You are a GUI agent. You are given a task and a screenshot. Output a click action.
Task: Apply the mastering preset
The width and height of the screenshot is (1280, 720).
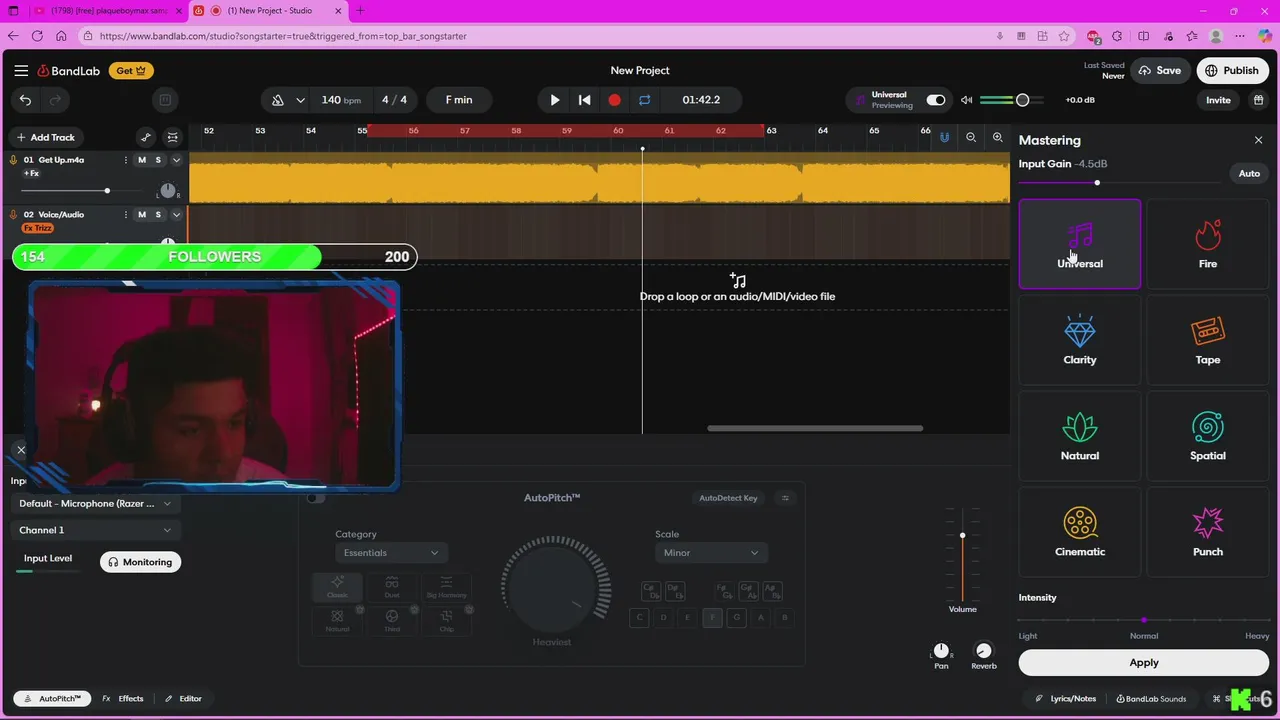[1144, 662]
